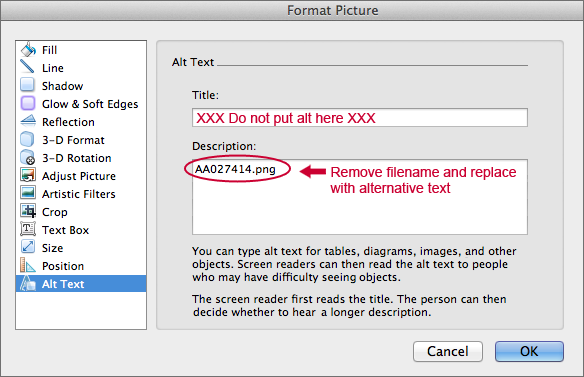Click the AA027414.png text in the Description box

coord(235,169)
